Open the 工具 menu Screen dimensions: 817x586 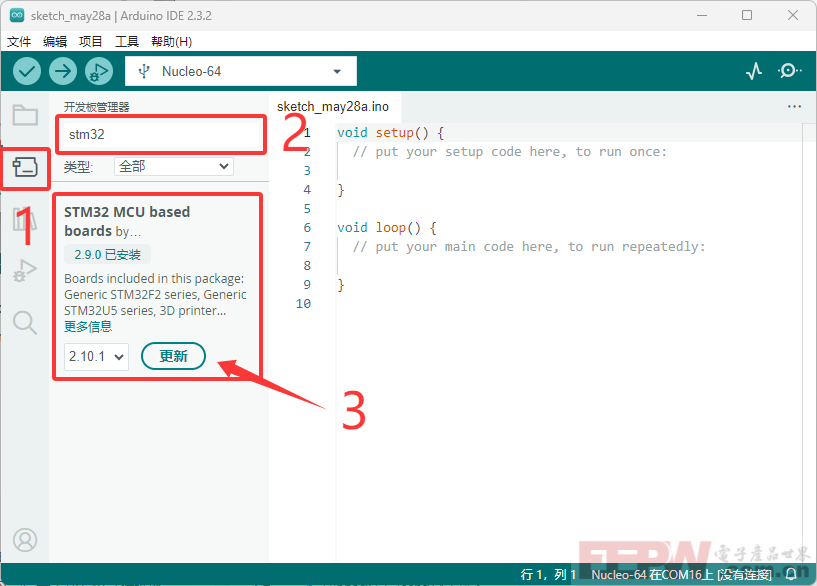click(127, 42)
